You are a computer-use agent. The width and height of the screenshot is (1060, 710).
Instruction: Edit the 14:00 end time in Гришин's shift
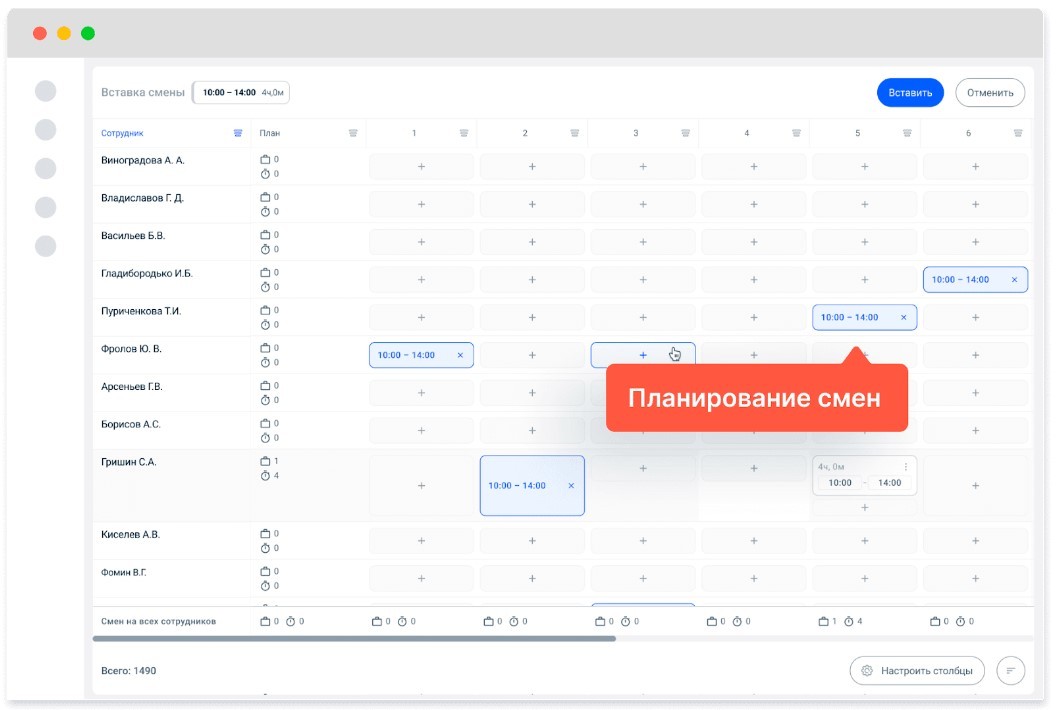pyautogui.click(x=889, y=483)
